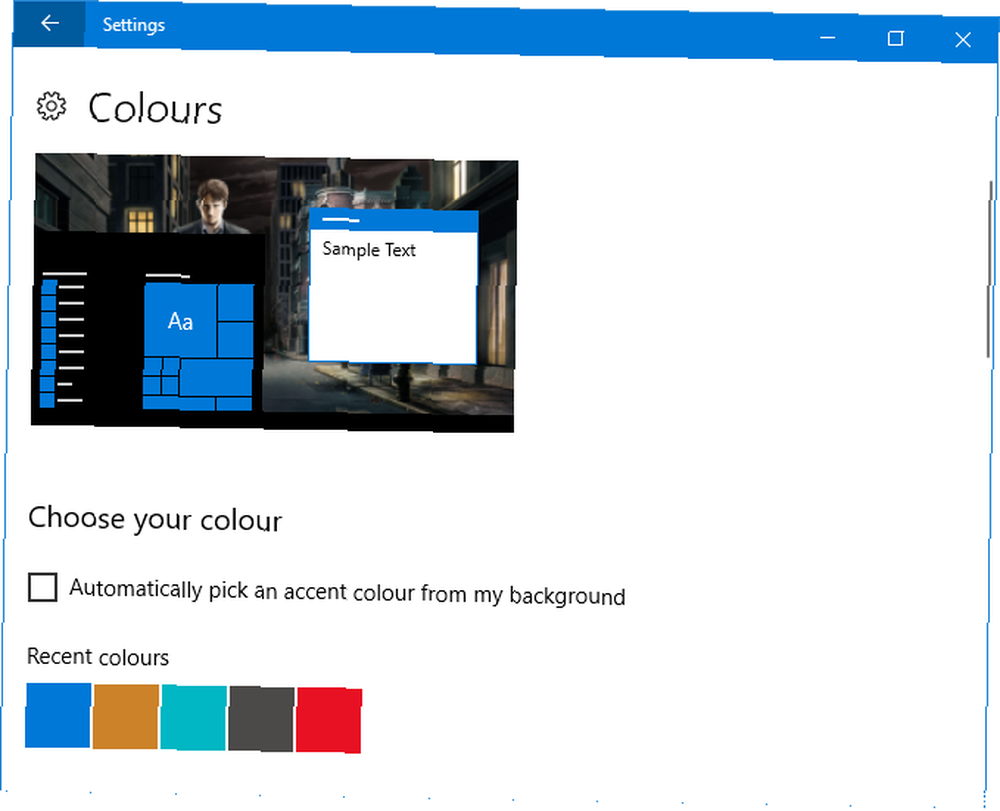This screenshot has width=1000, height=811.
Task: Pick the teal recent colour swatch
Action: pyautogui.click(x=193, y=718)
